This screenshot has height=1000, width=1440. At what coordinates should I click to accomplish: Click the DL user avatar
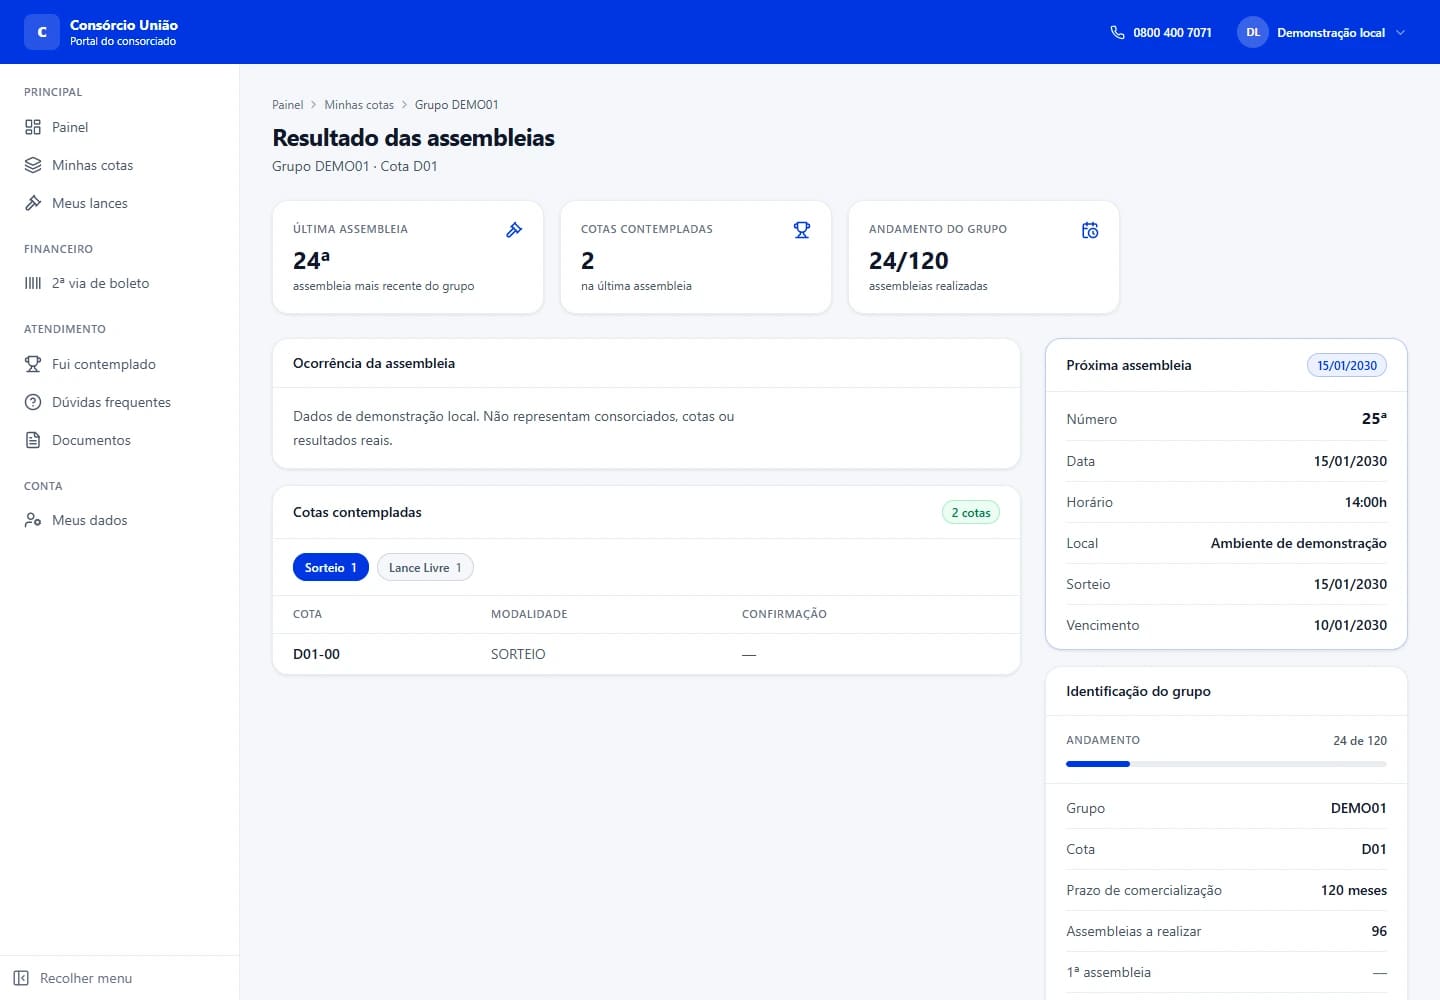point(1253,32)
